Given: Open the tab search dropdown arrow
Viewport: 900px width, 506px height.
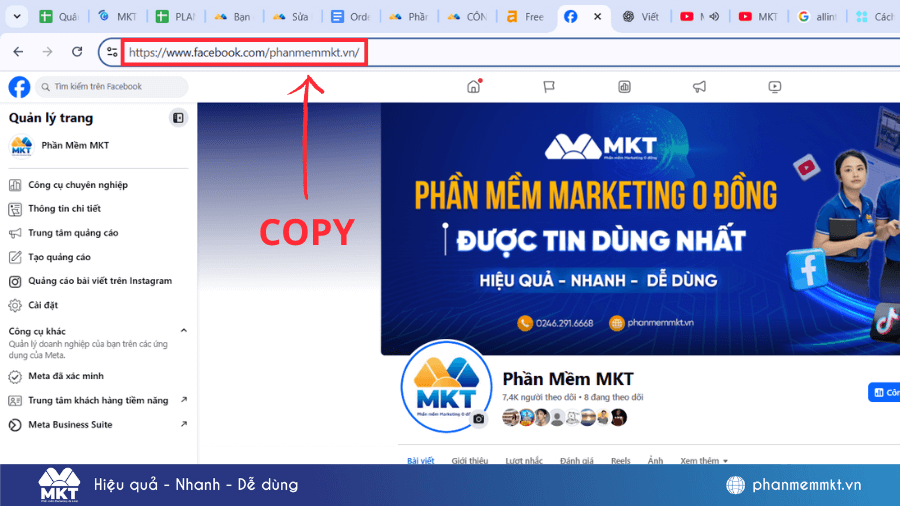Looking at the screenshot, I should pyautogui.click(x=17, y=16).
